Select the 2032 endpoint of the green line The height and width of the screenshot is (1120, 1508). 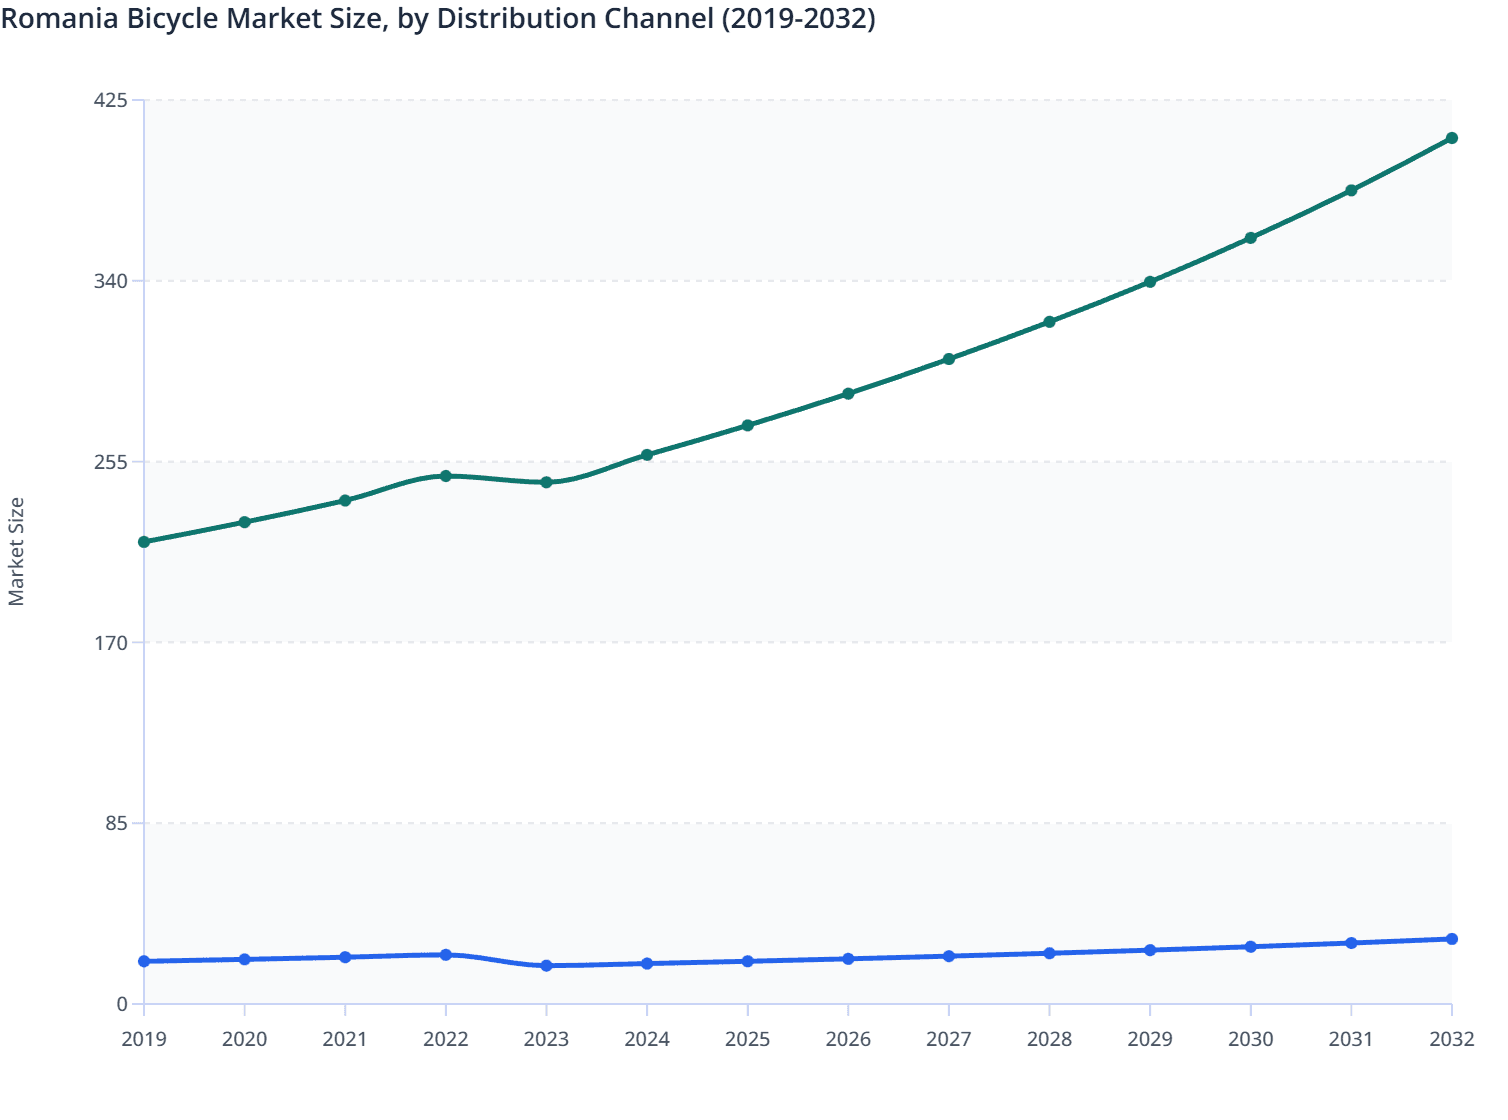(1452, 138)
